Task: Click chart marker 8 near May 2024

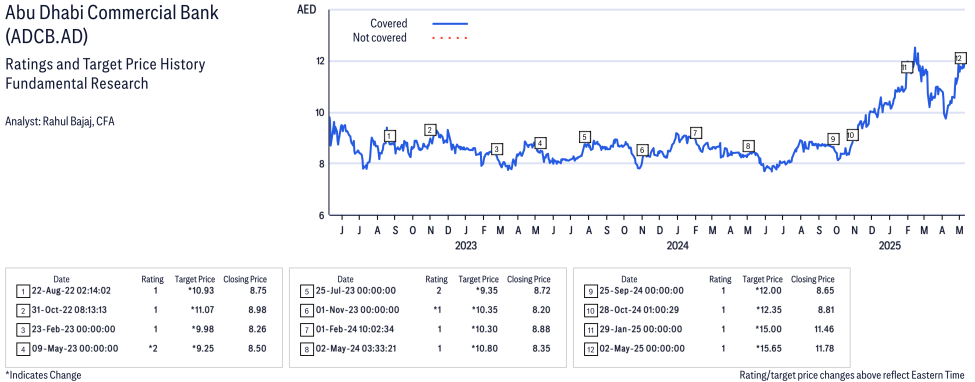Action: [x=749, y=146]
